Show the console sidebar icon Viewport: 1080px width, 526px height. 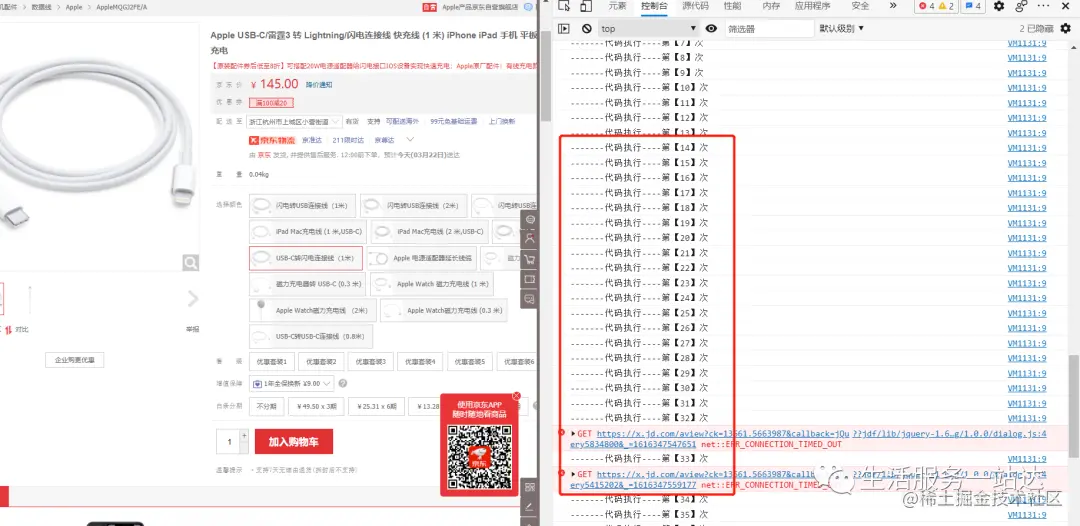[564, 28]
